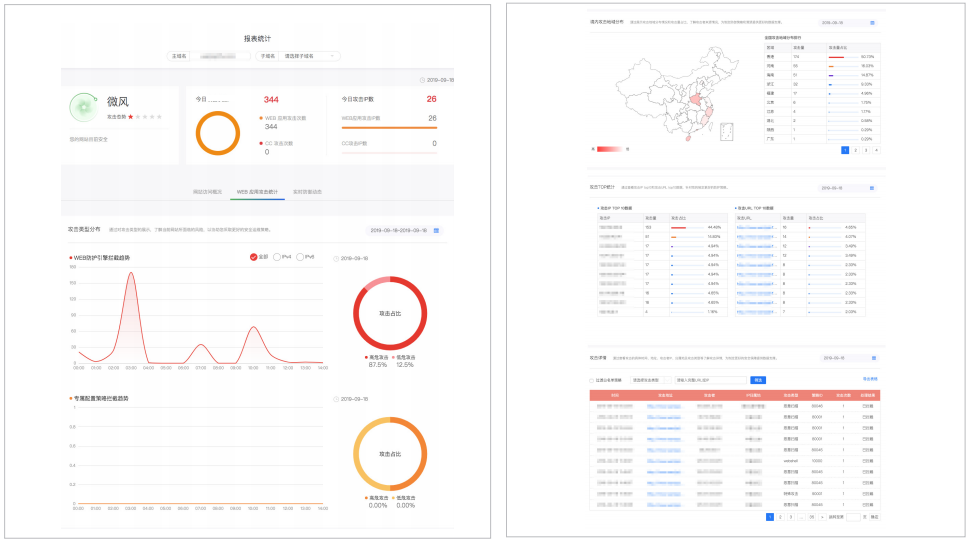Click the red gradient map legend bar
972x543 pixels.
[609, 149]
